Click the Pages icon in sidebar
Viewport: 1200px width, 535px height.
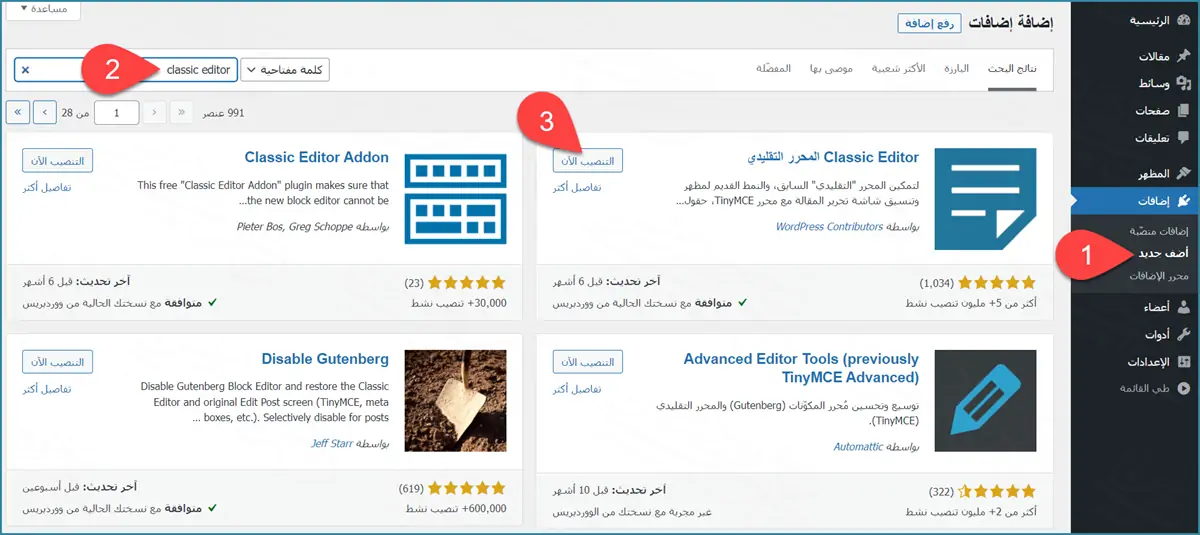point(1184,111)
